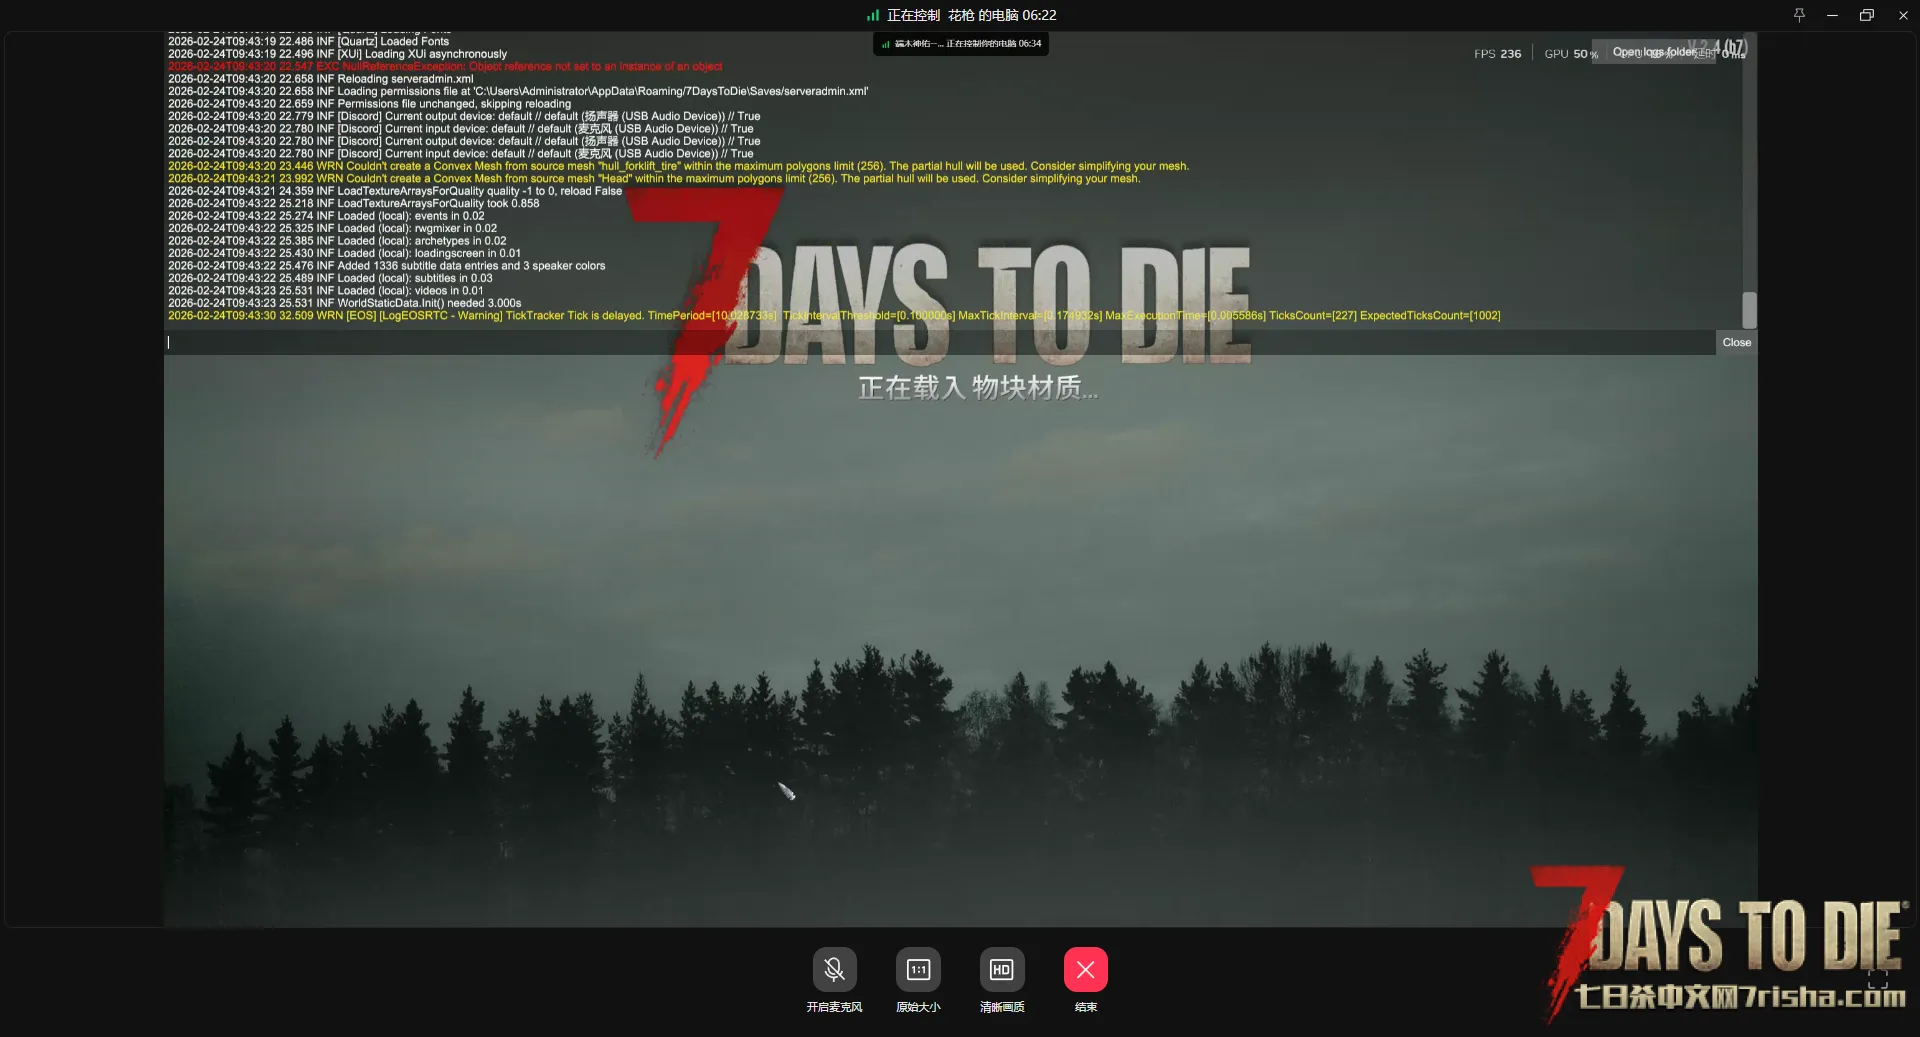Click the yellow EOS TickTracker warning line
Image resolution: width=1920 pixels, height=1037 pixels.
833,316
